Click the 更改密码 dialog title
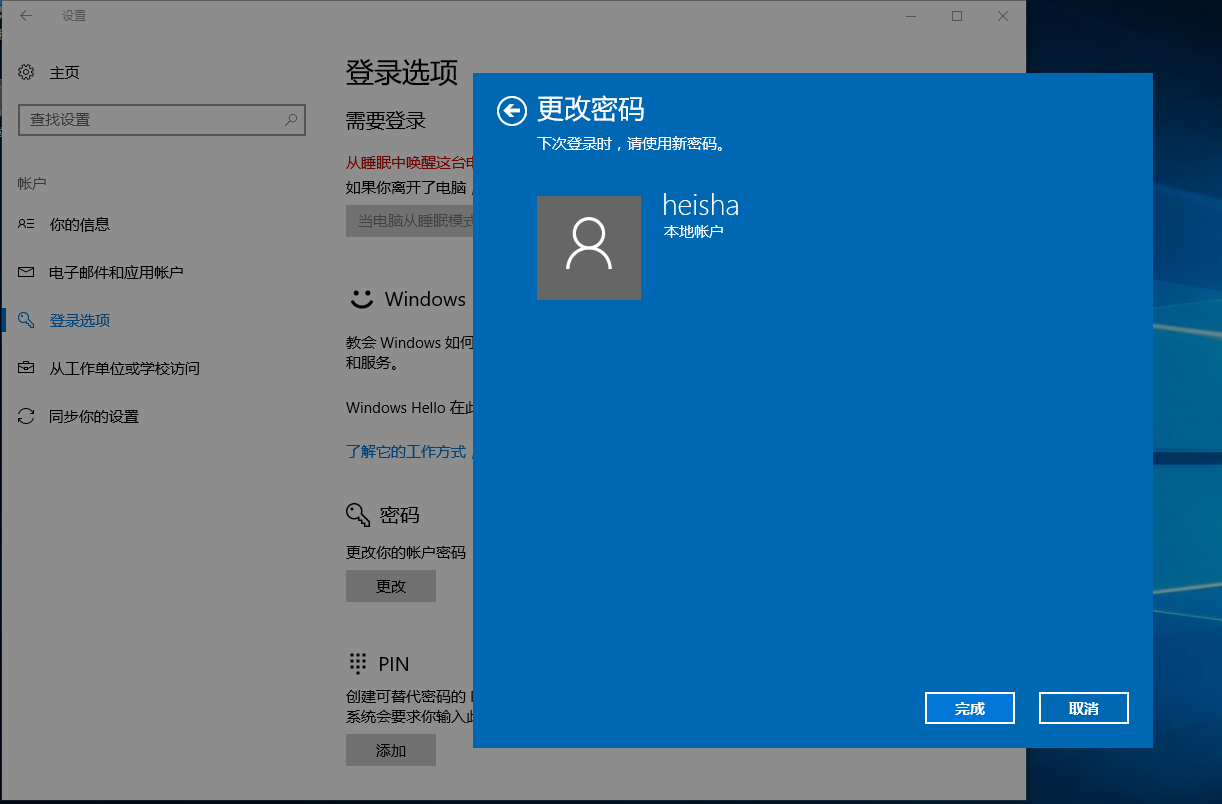The image size is (1222, 804). pos(591,109)
